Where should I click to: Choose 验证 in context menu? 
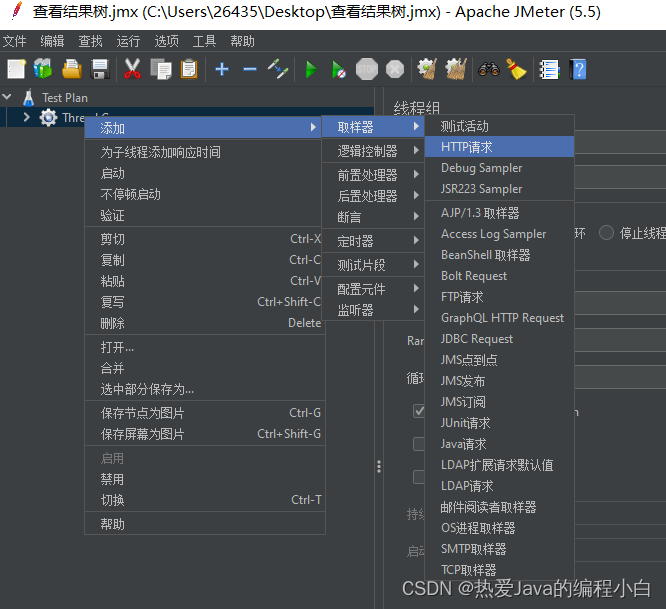click(203, 215)
